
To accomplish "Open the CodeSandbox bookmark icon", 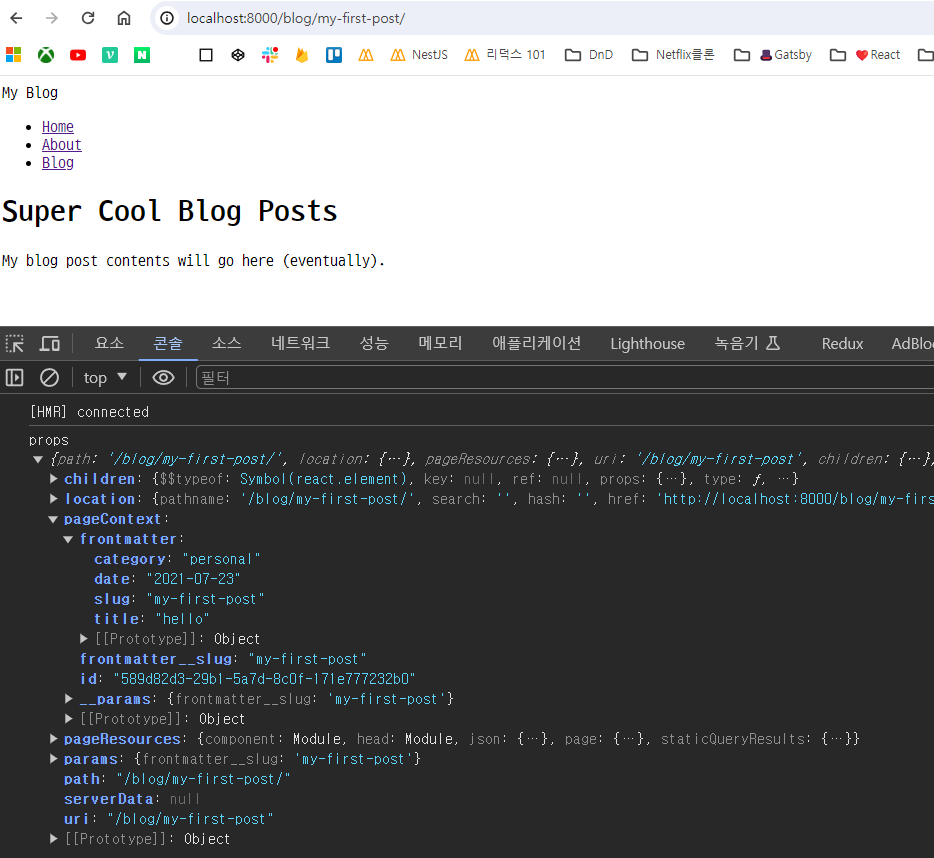I will (238, 55).
